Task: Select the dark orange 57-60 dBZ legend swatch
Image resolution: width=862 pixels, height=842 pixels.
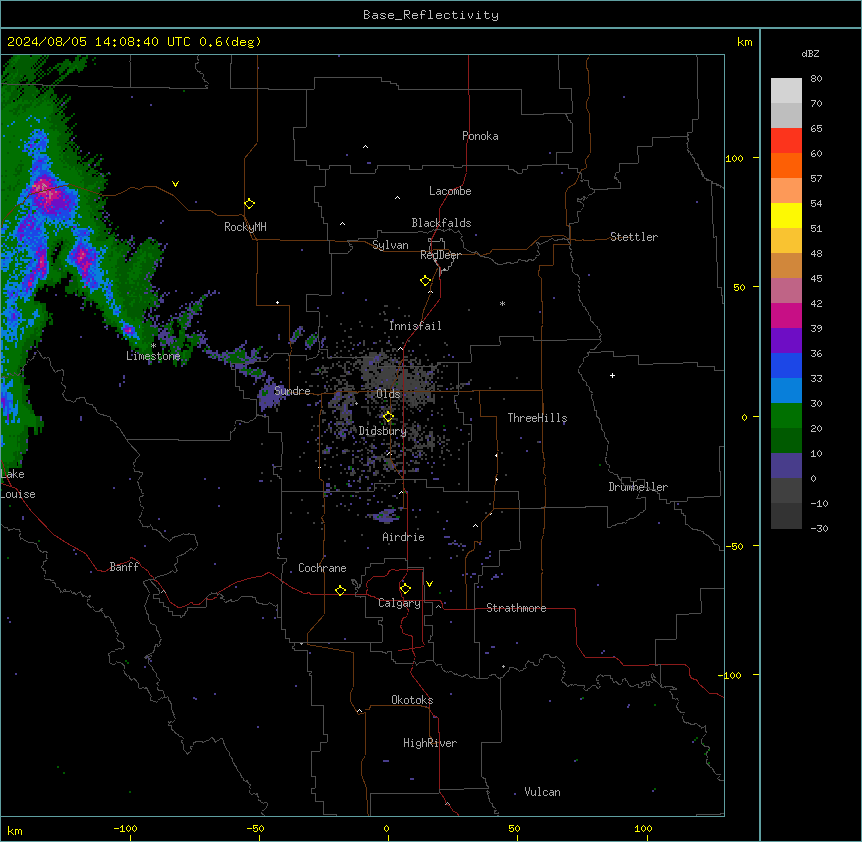Action: [x=786, y=165]
